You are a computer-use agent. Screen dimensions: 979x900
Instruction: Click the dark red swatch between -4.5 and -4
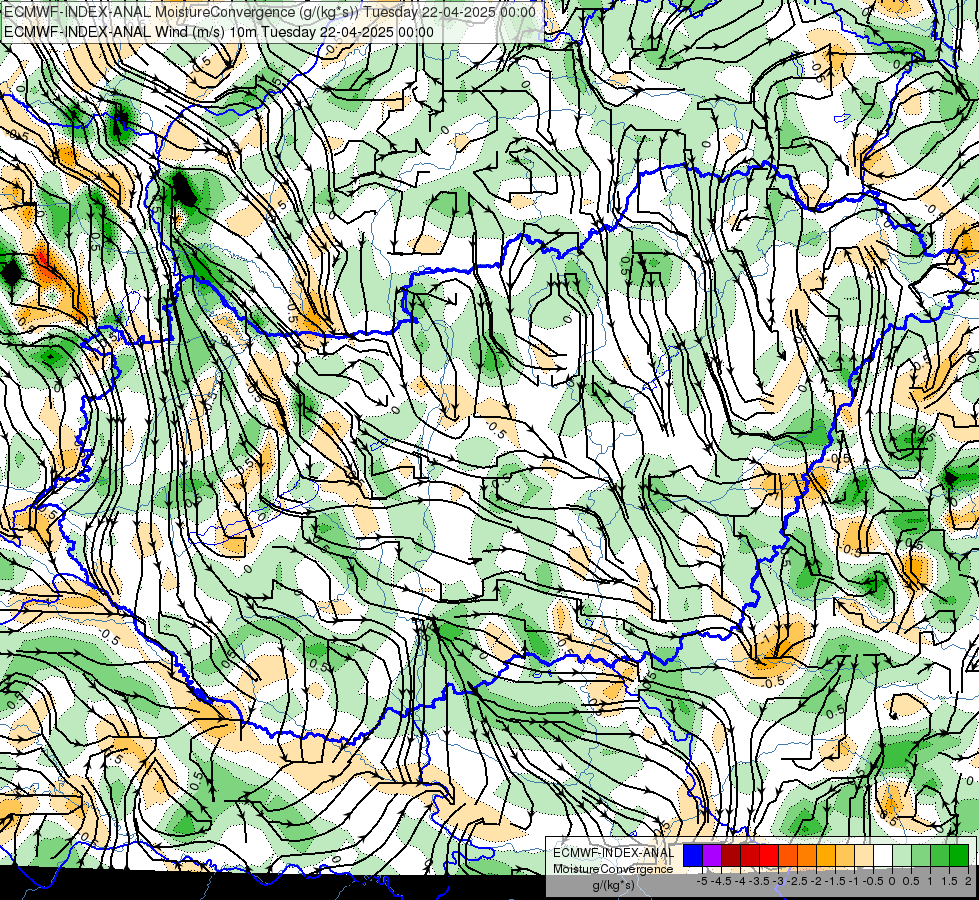click(731, 856)
